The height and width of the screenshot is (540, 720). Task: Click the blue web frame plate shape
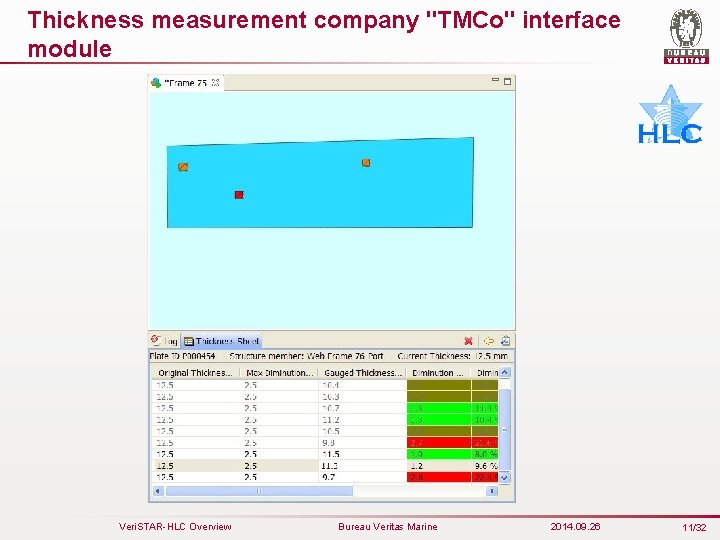tap(320, 184)
